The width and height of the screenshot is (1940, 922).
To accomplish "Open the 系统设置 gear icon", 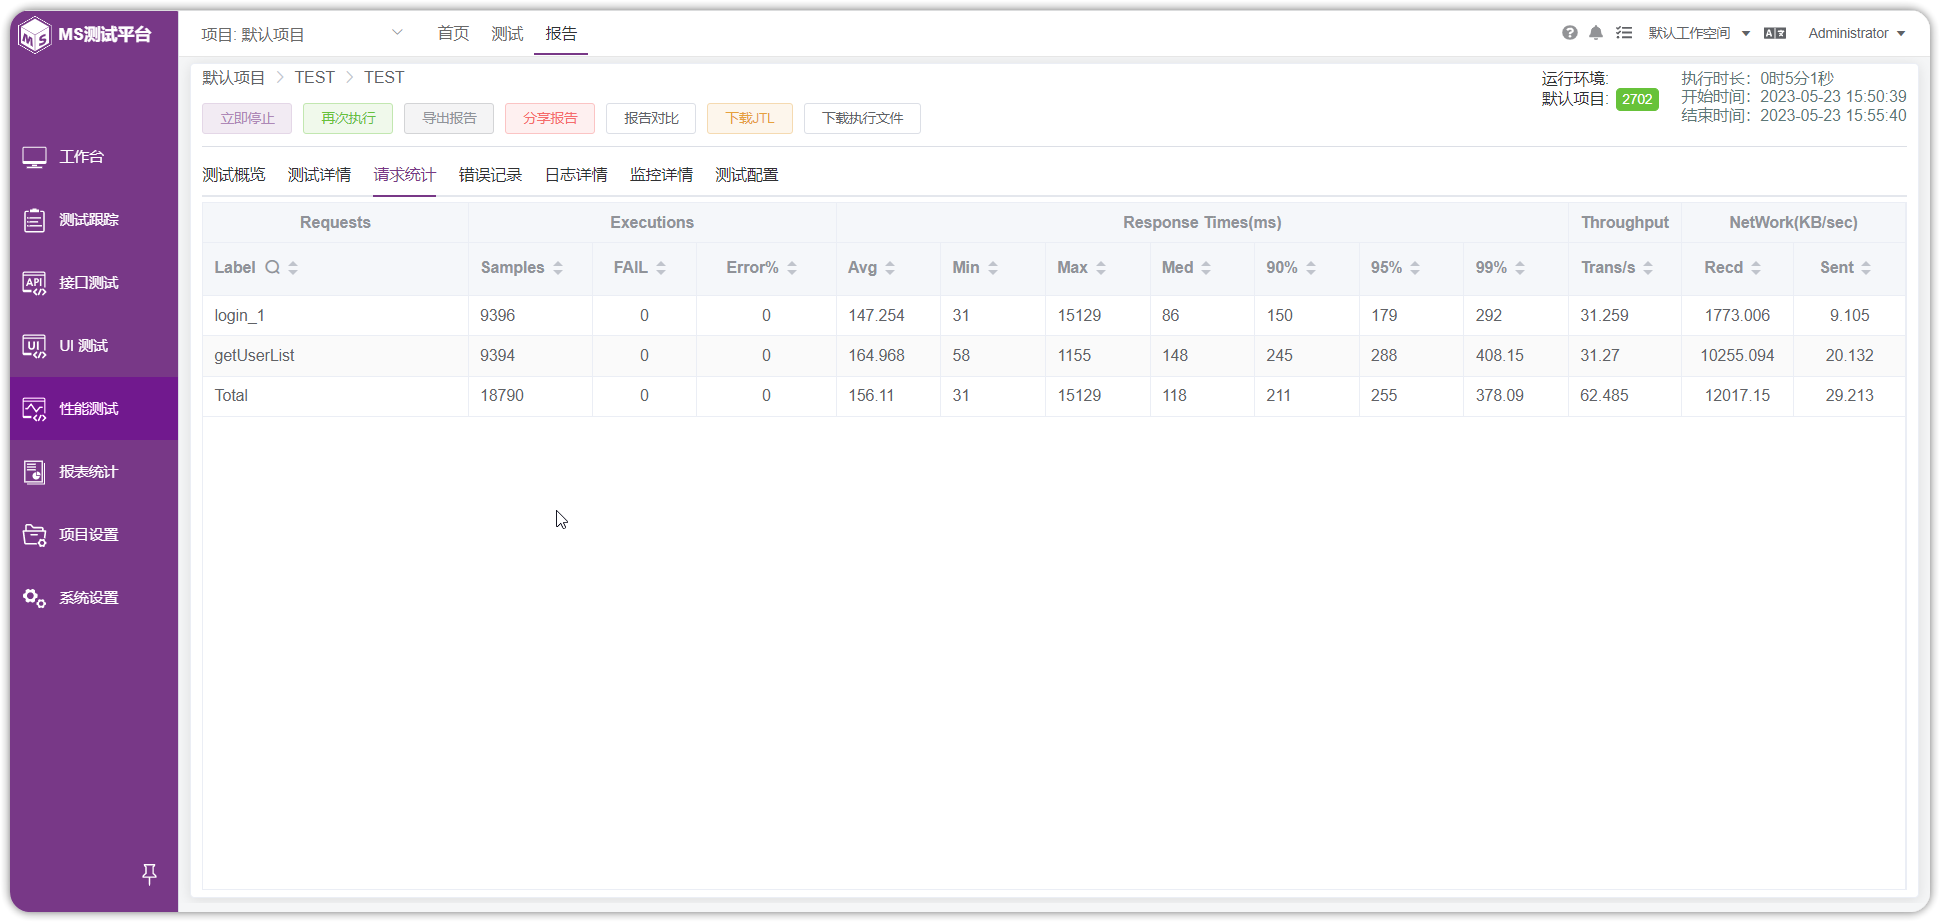I will pyautogui.click(x=34, y=598).
